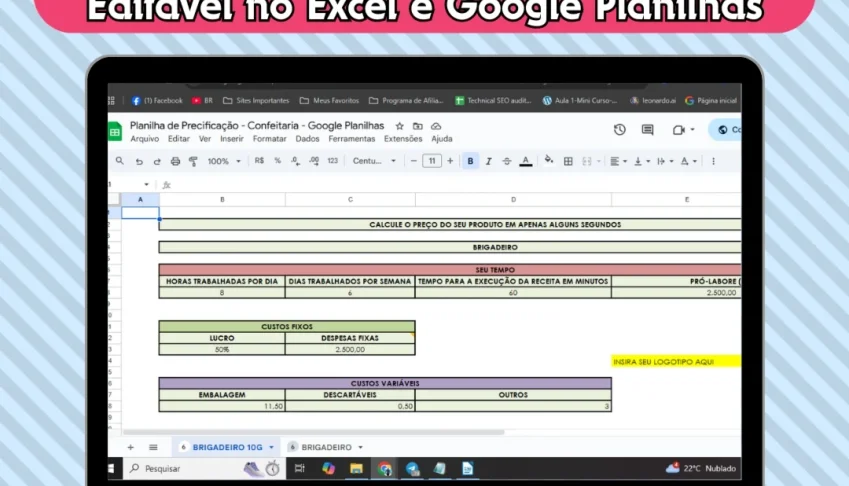Open Chrome from the taskbar
The height and width of the screenshot is (486, 849).
coord(385,469)
